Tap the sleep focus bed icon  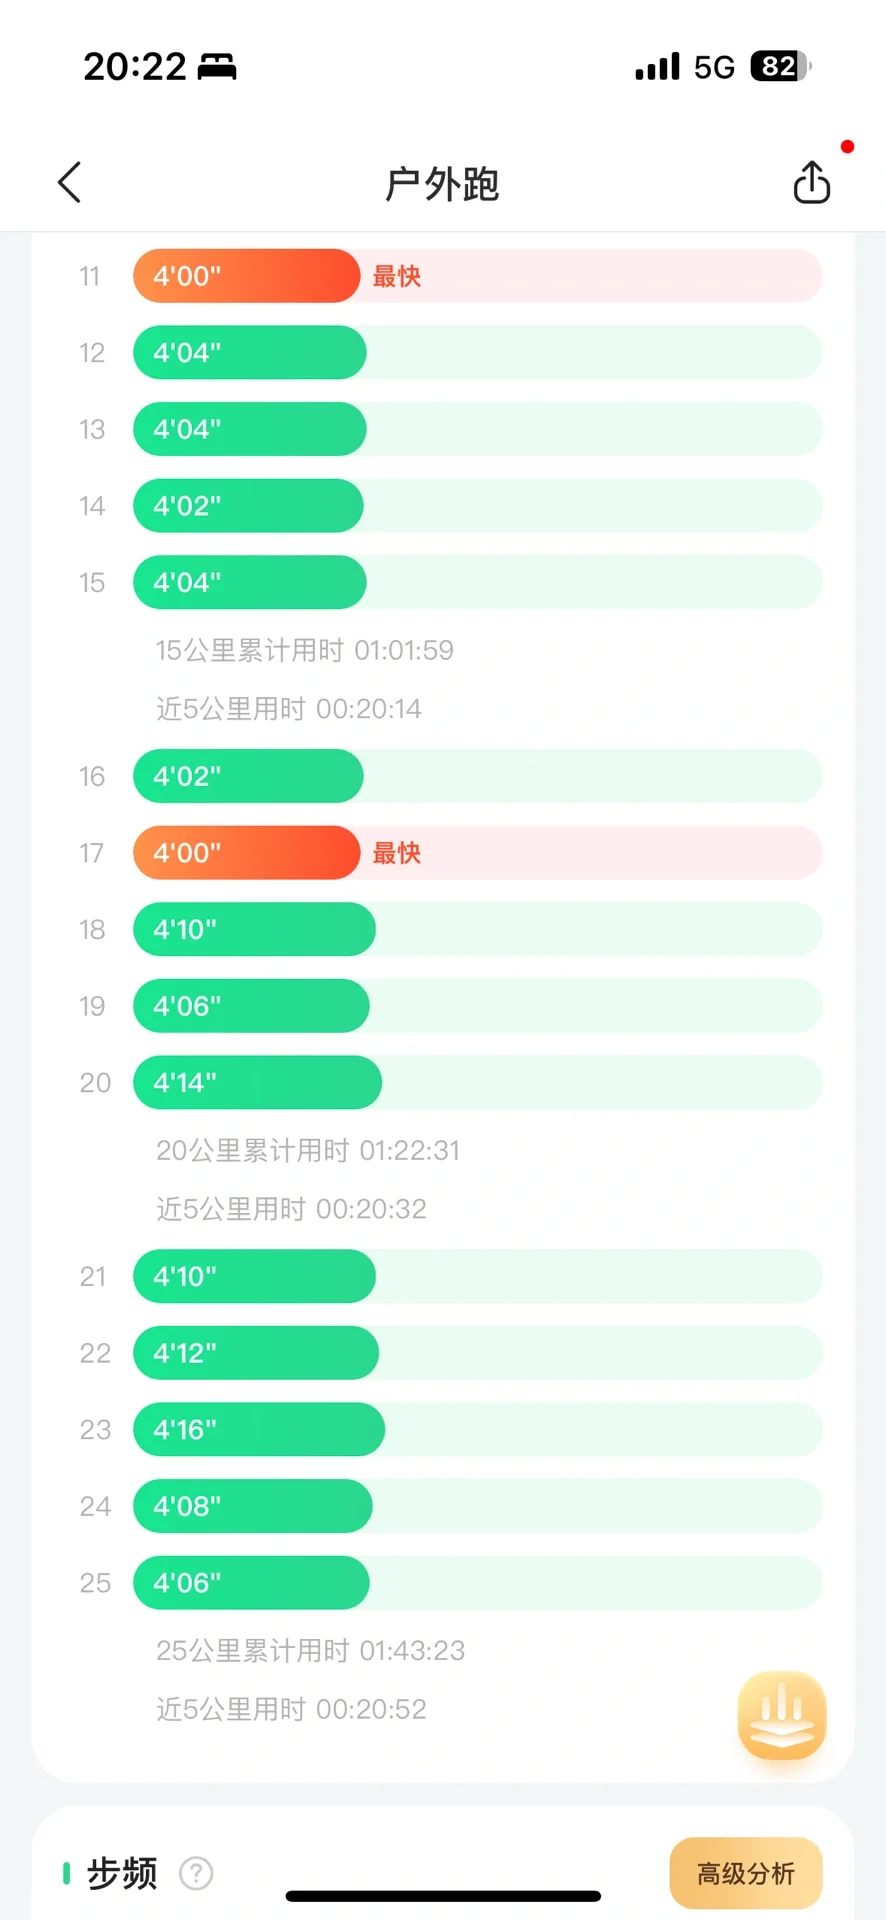pos(217,67)
